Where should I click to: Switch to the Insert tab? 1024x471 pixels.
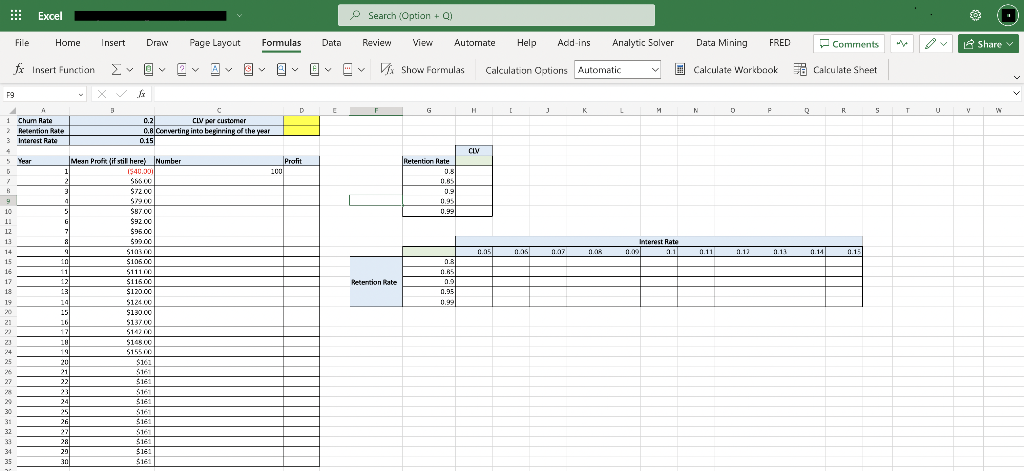[x=114, y=42]
